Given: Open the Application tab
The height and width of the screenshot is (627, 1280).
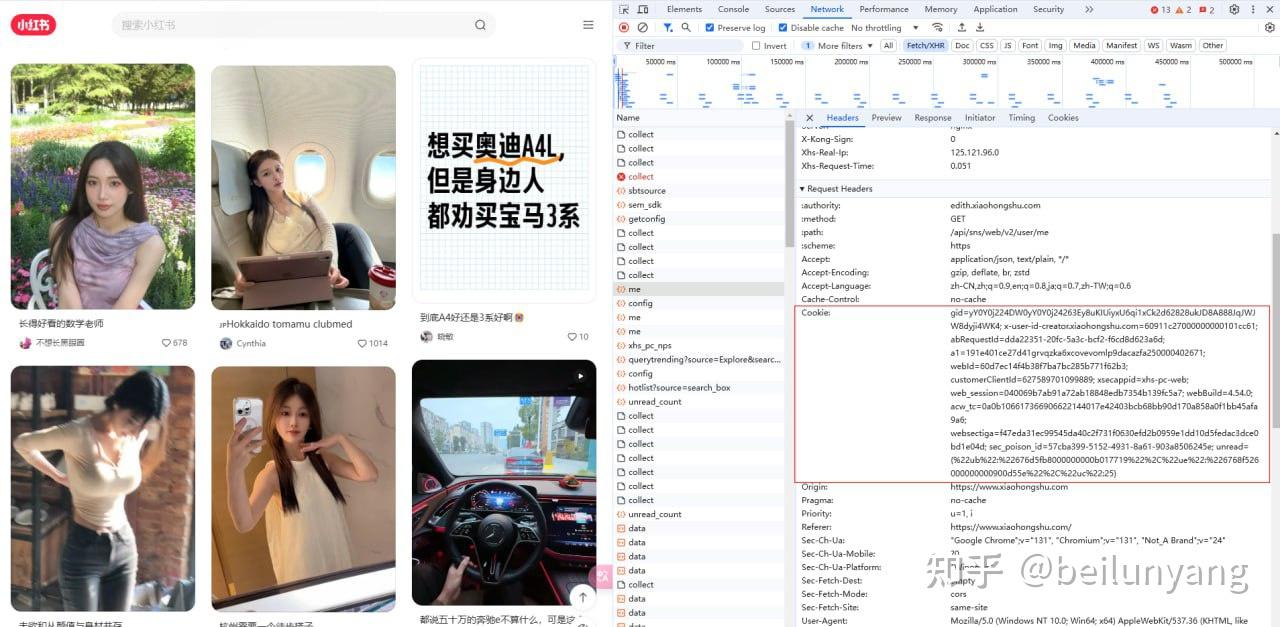Looking at the screenshot, I should [995, 9].
